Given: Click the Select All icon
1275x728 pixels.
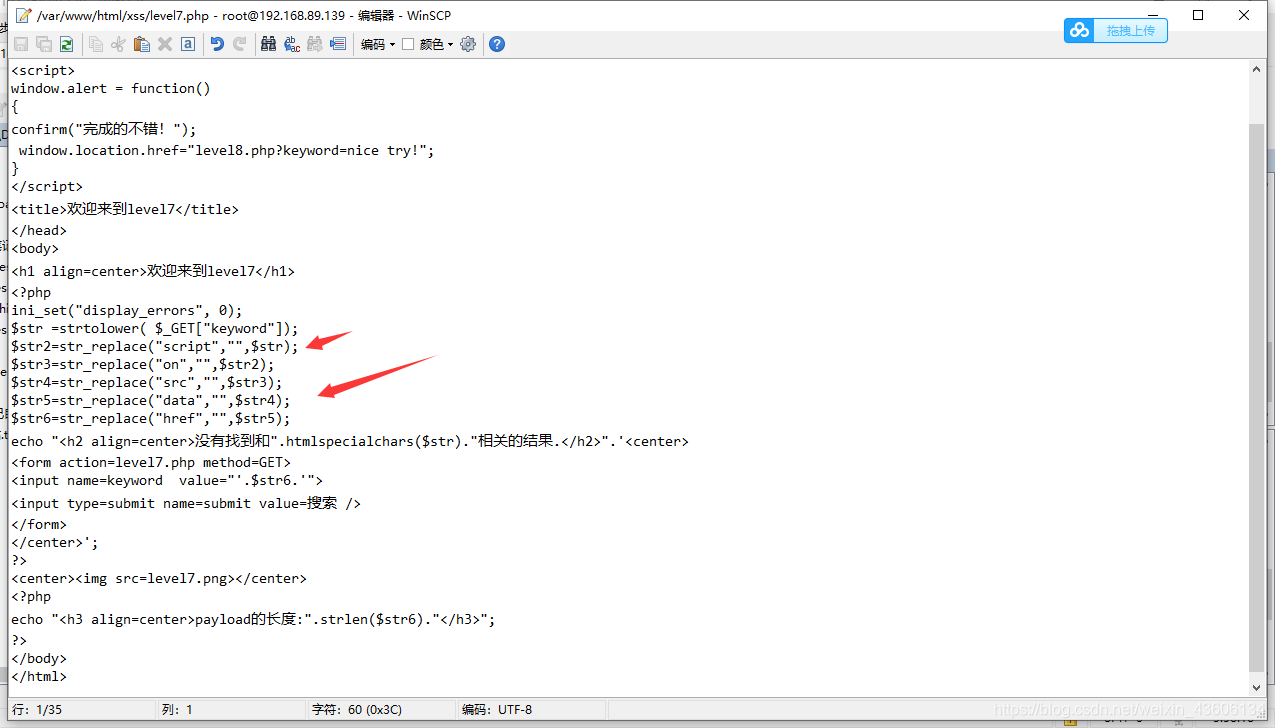Looking at the screenshot, I should pos(188,44).
